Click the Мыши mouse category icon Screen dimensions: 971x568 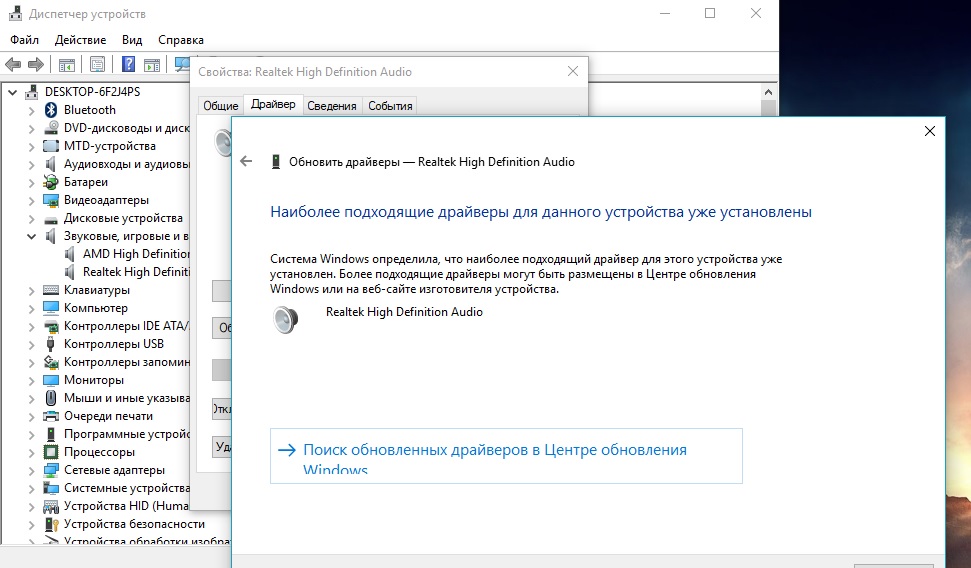point(51,398)
